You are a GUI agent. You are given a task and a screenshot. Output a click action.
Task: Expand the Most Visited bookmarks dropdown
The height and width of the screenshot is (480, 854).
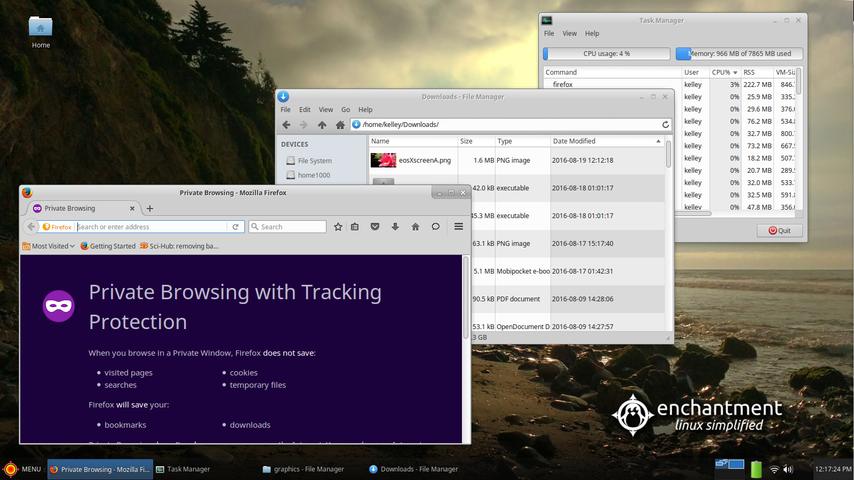[53, 246]
